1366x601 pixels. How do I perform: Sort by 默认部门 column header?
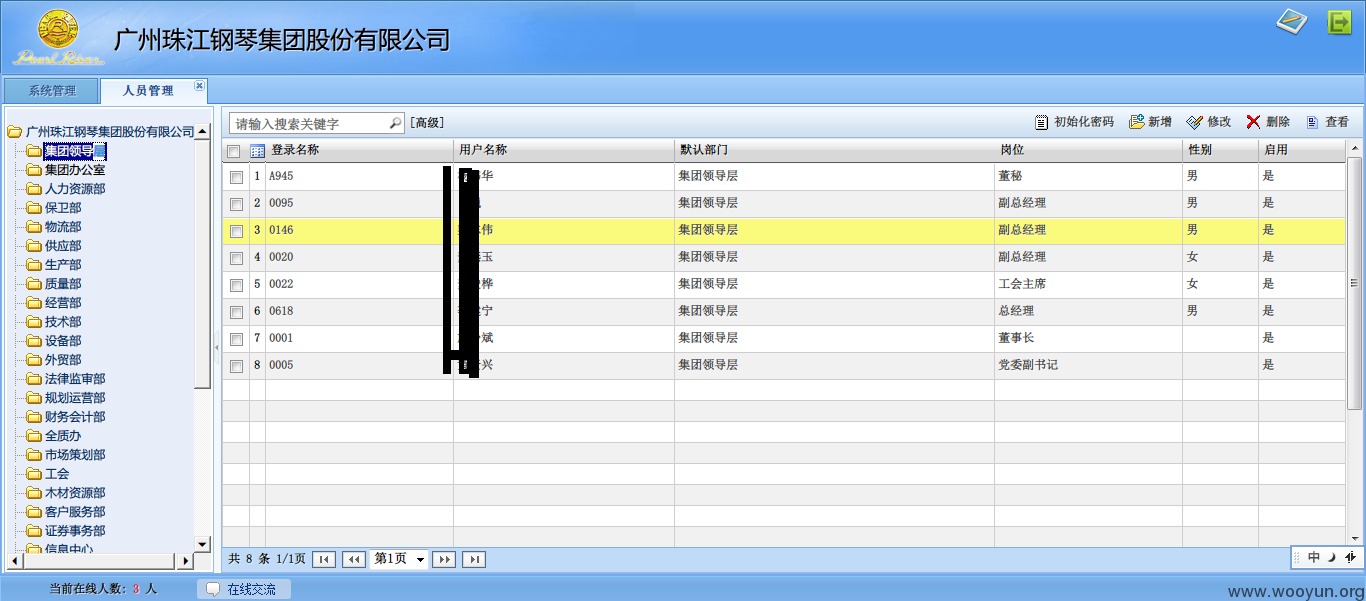pos(834,151)
